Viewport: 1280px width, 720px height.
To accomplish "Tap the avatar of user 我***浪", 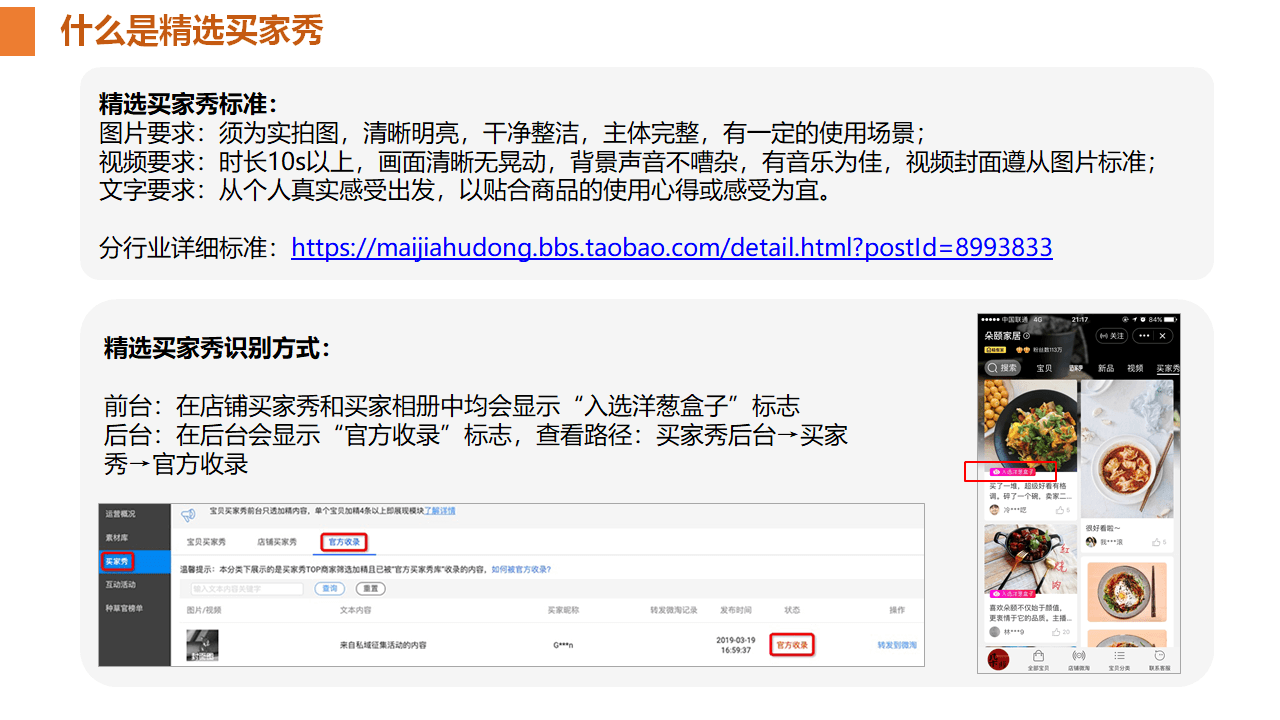I will pyautogui.click(x=1093, y=542).
